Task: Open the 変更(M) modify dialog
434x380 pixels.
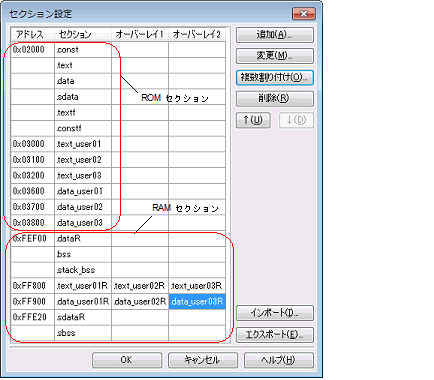Action: (x=275, y=56)
